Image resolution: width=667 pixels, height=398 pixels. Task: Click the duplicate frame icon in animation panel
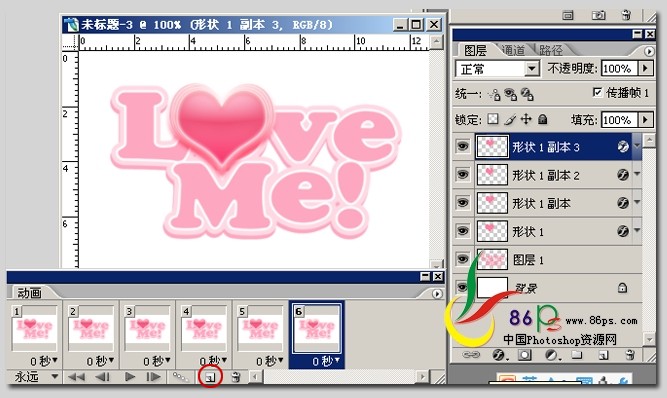tap(211, 377)
